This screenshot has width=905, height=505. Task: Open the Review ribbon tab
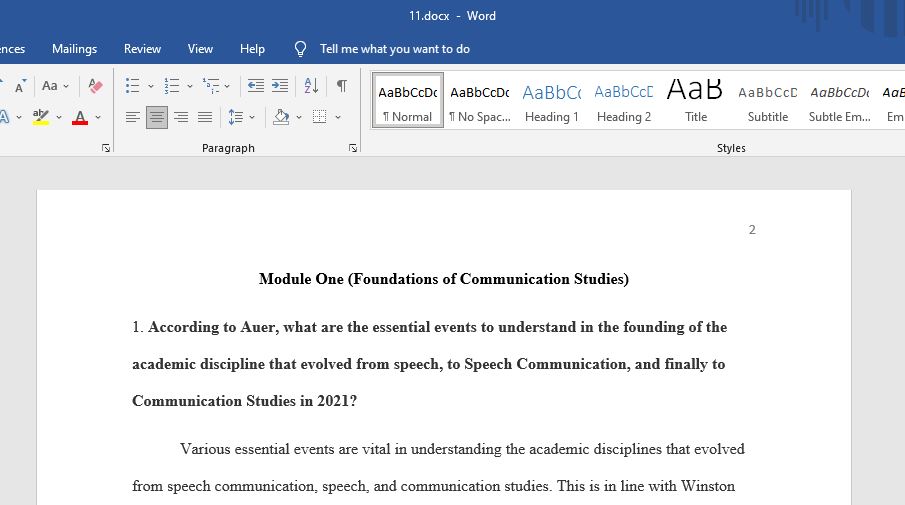(142, 49)
